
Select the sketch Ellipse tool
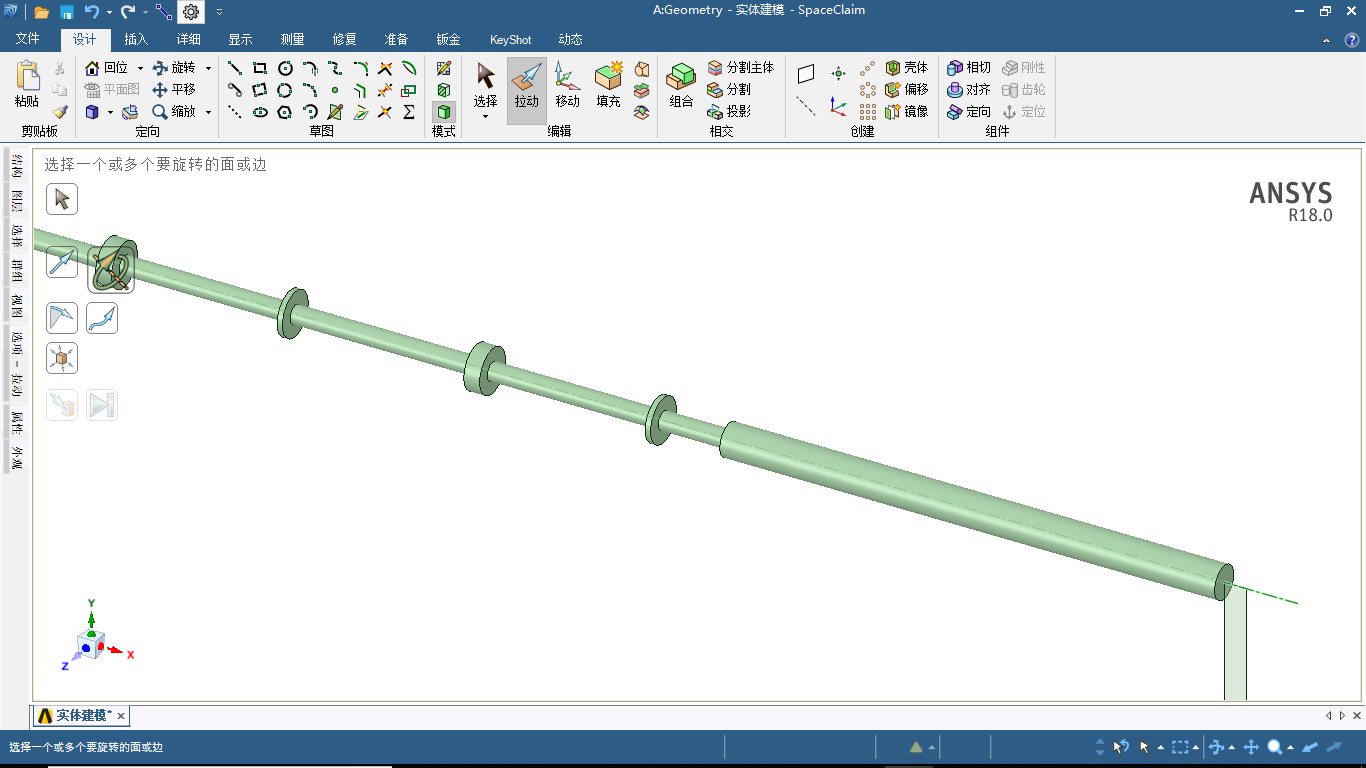pos(260,112)
